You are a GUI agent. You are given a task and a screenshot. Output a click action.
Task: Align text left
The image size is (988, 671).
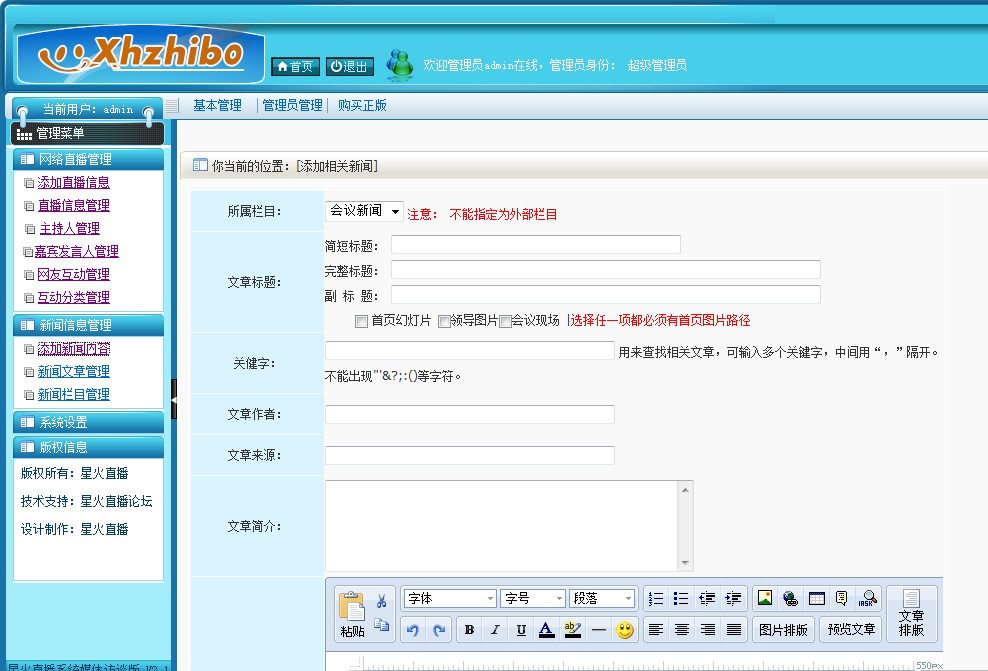656,629
